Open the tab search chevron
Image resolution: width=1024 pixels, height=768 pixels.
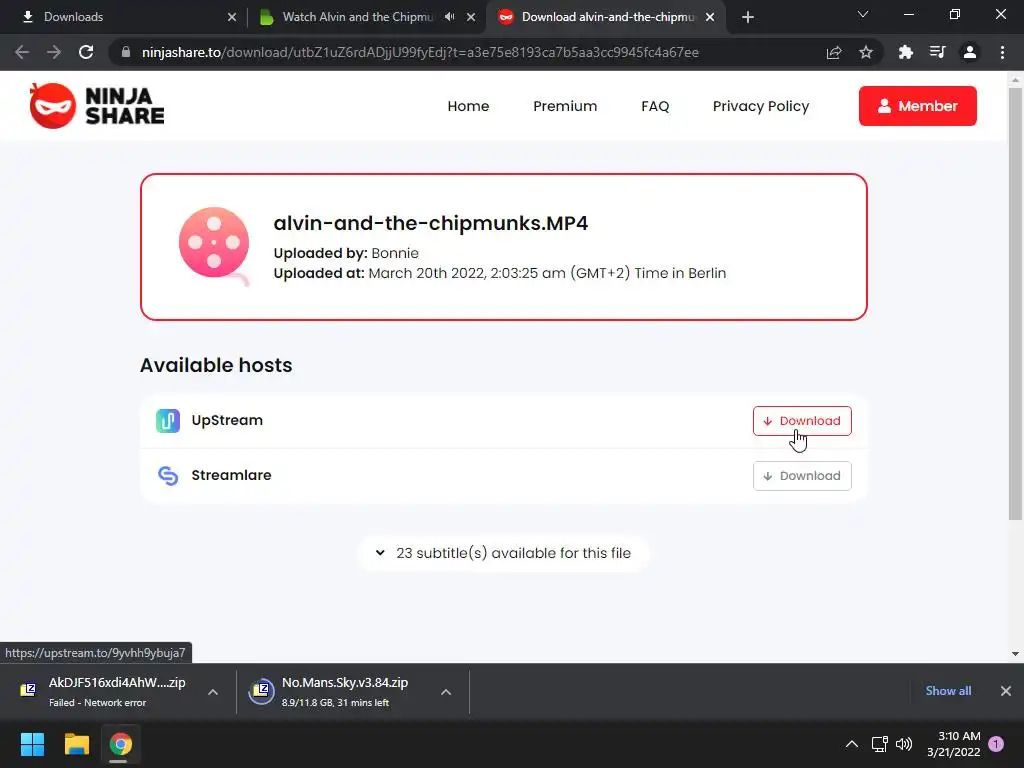tap(863, 14)
